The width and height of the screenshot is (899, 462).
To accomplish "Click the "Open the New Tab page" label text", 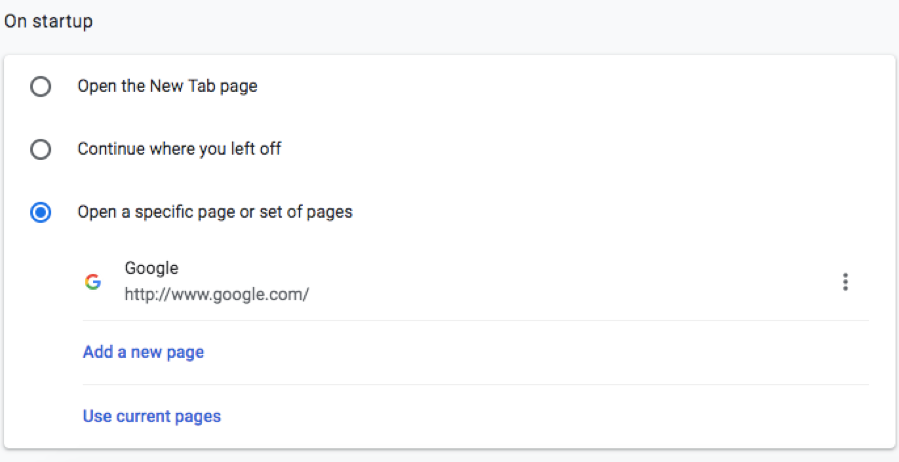I will 167,87.
